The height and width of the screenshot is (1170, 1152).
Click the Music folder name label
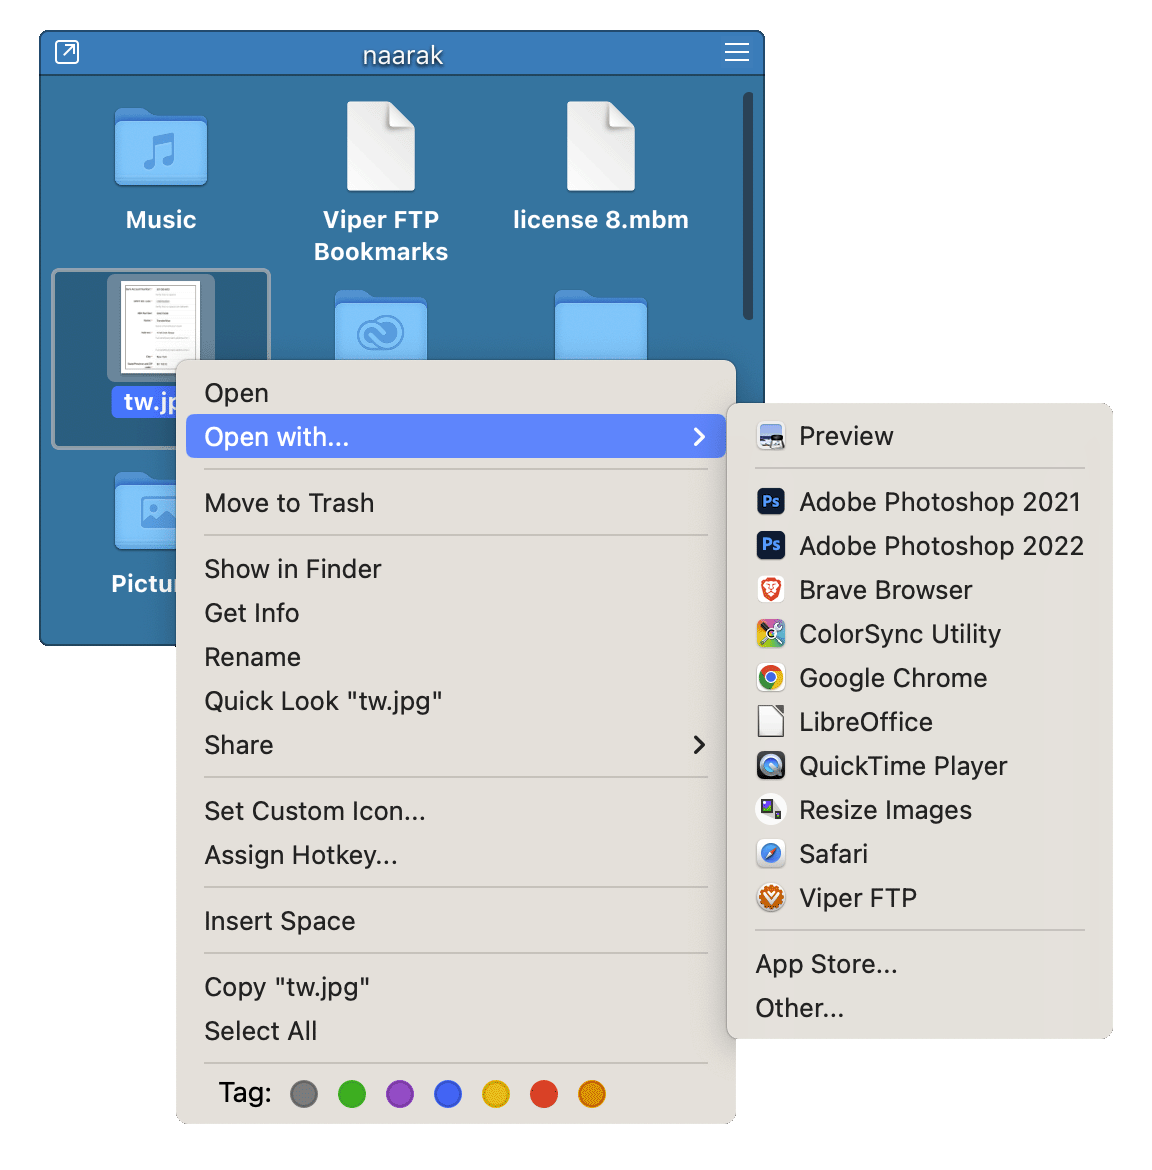click(x=160, y=219)
